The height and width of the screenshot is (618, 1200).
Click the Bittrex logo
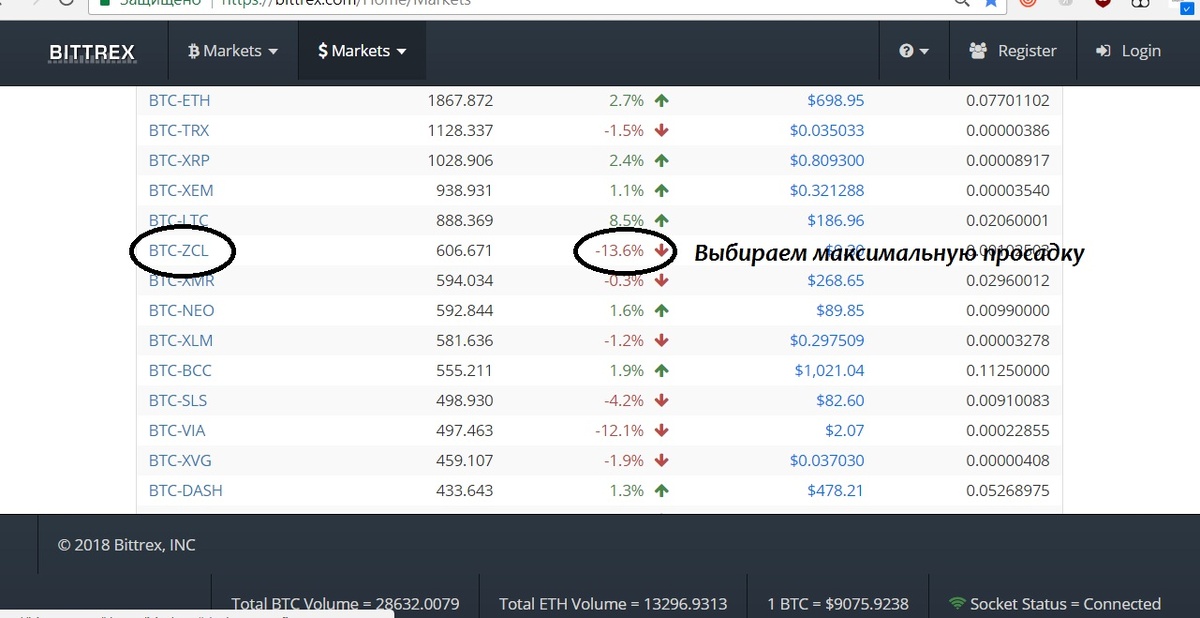[x=92, y=52]
